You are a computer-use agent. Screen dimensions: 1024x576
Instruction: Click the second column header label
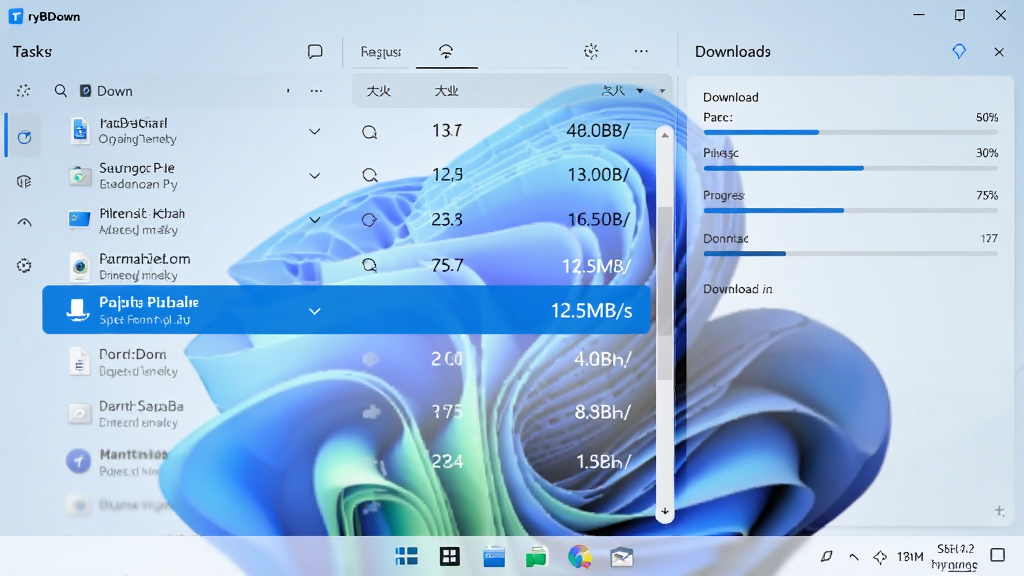pos(447,91)
